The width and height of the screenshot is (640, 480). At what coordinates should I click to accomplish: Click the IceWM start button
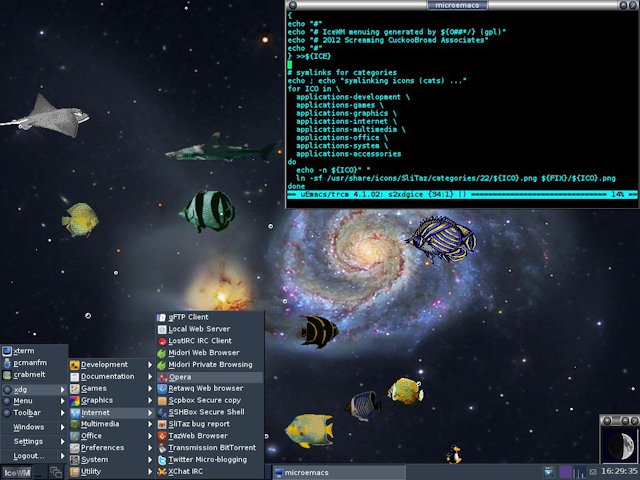point(18,473)
